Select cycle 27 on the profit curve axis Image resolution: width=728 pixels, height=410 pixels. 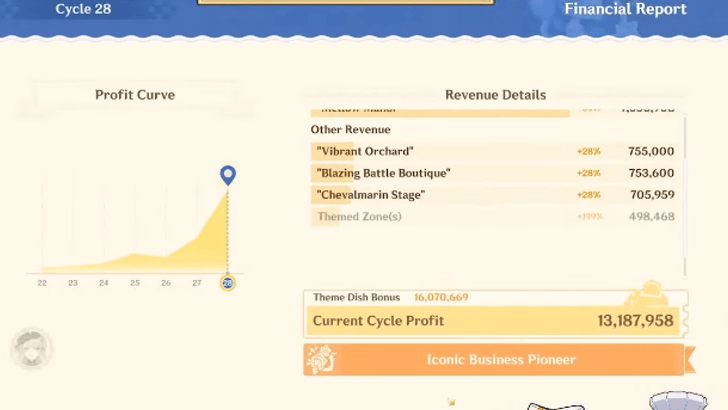tap(197, 283)
